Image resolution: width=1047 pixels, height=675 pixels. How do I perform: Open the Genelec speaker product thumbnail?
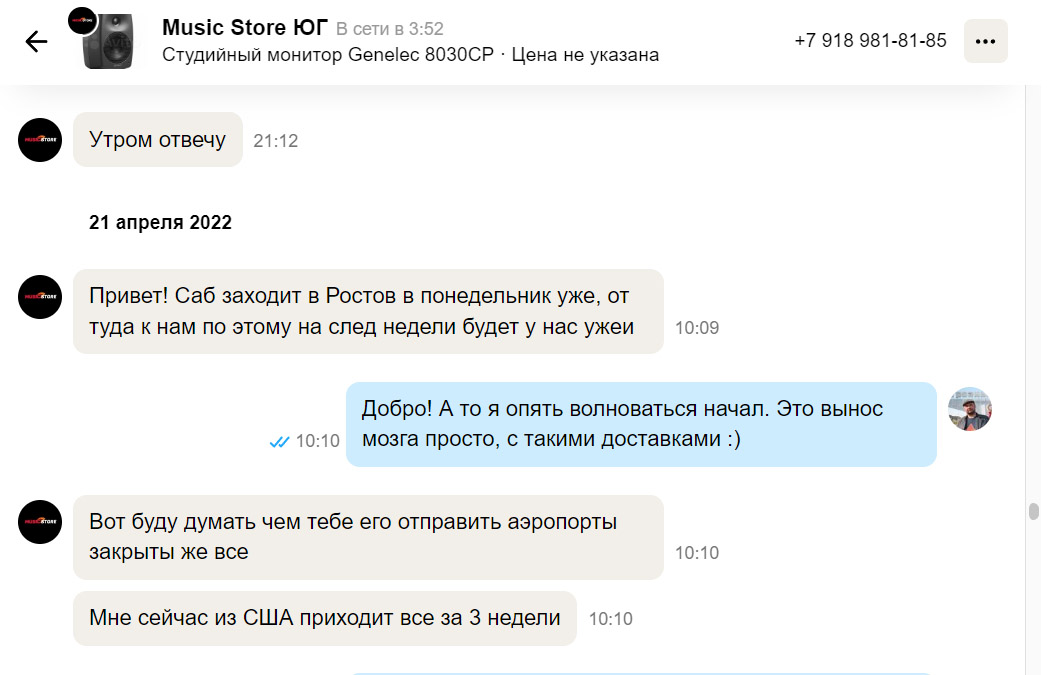click(x=112, y=42)
